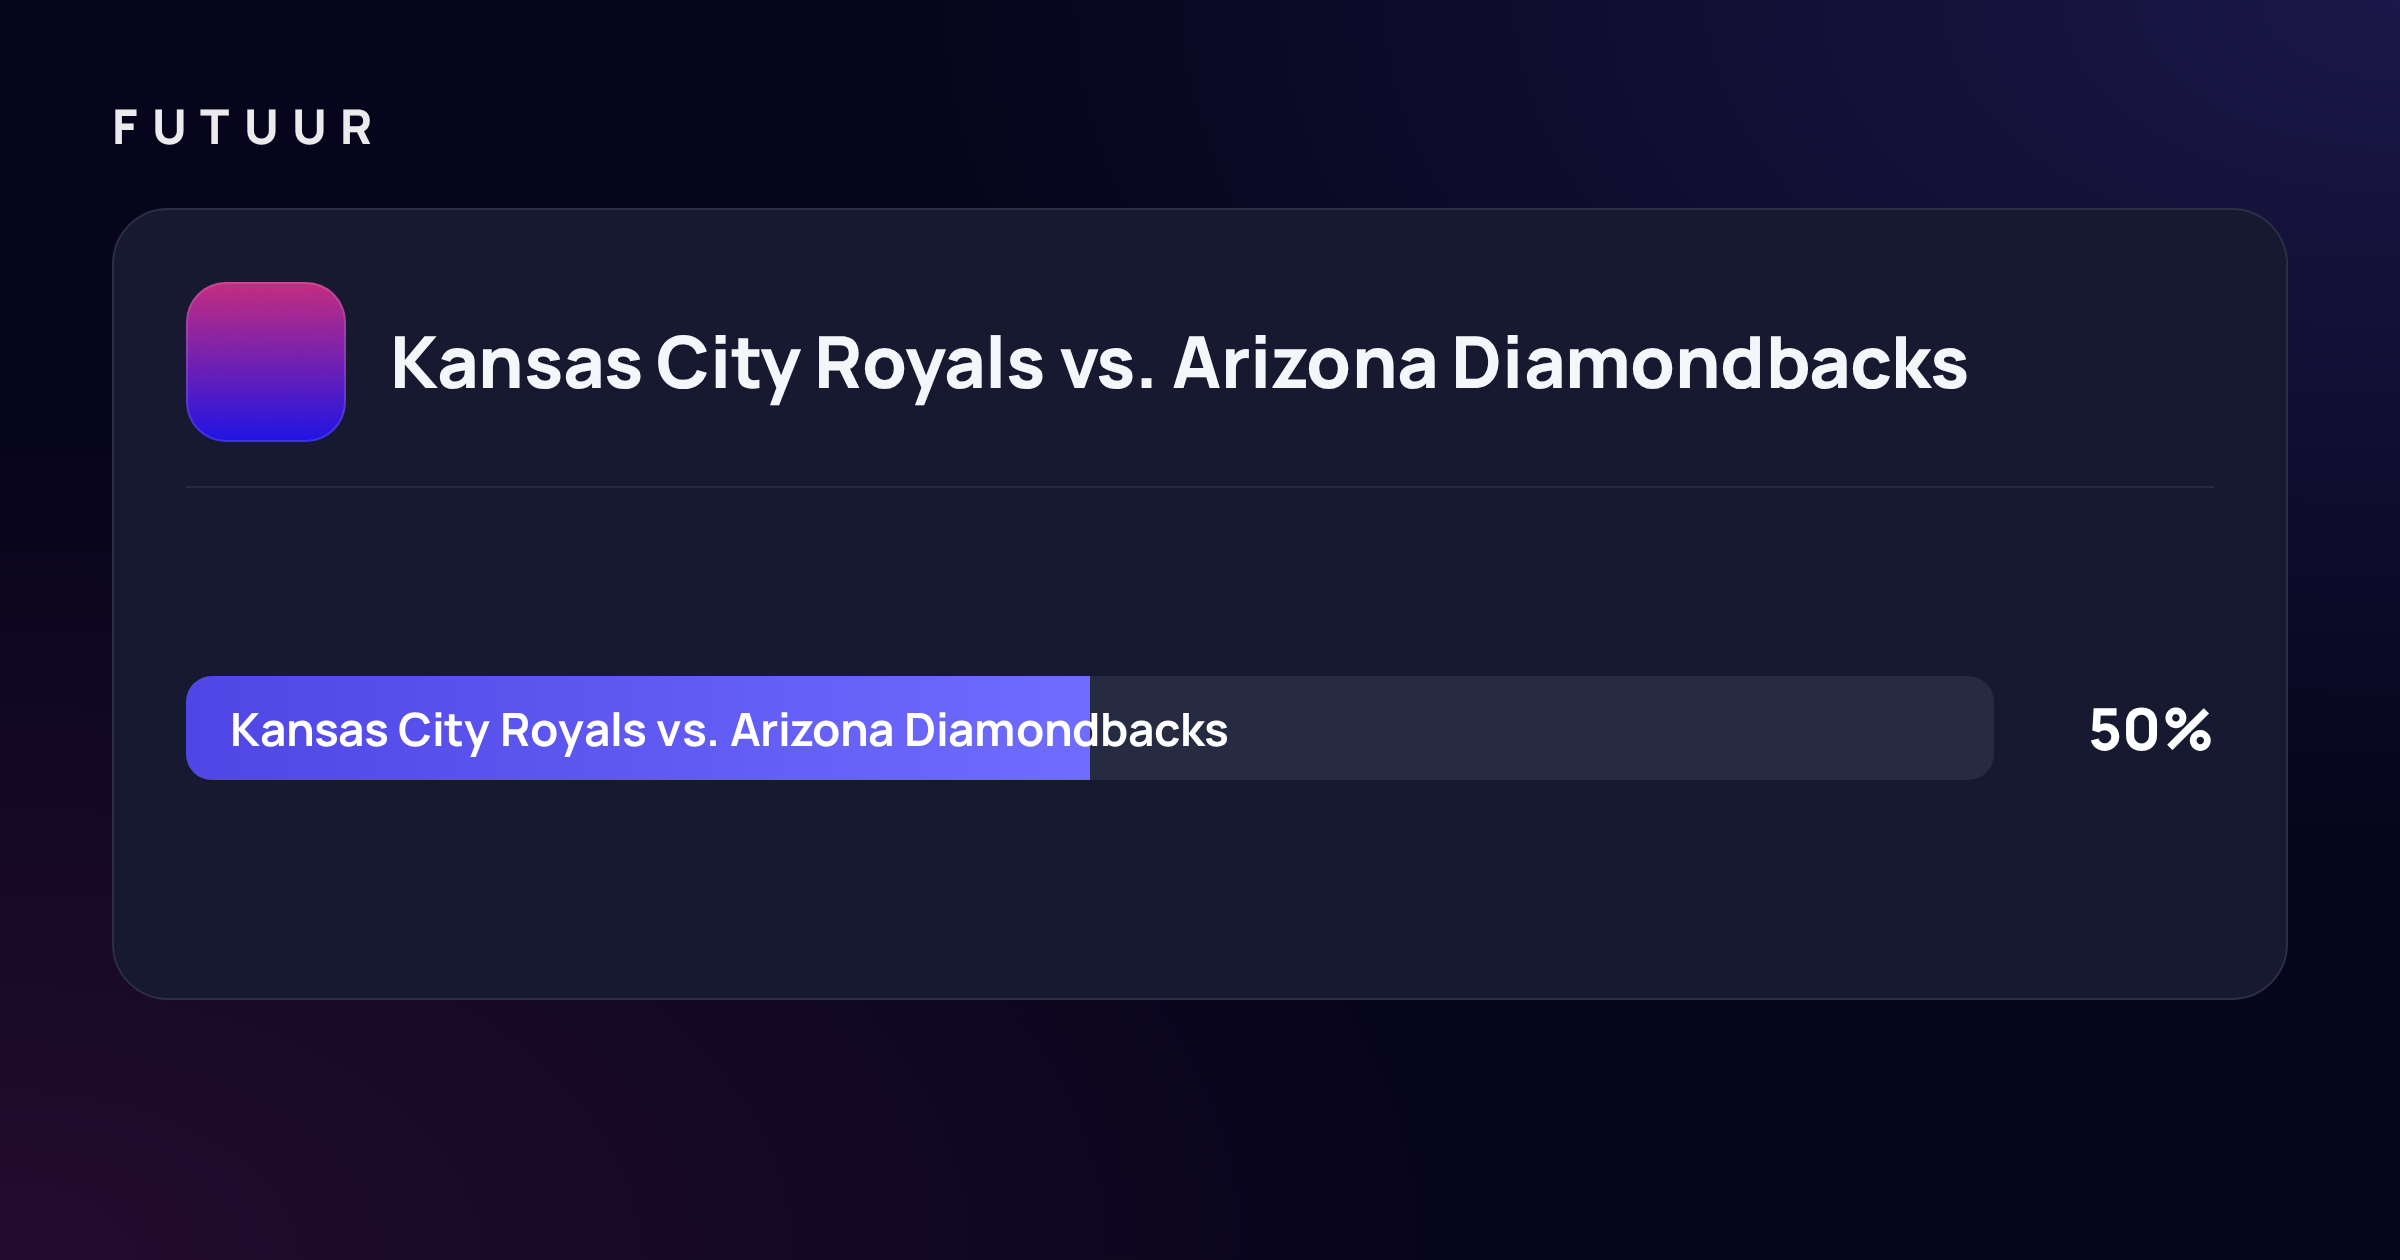Click the 50% probability value
Viewport: 2400px width, 1260px height.
(x=2150, y=729)
